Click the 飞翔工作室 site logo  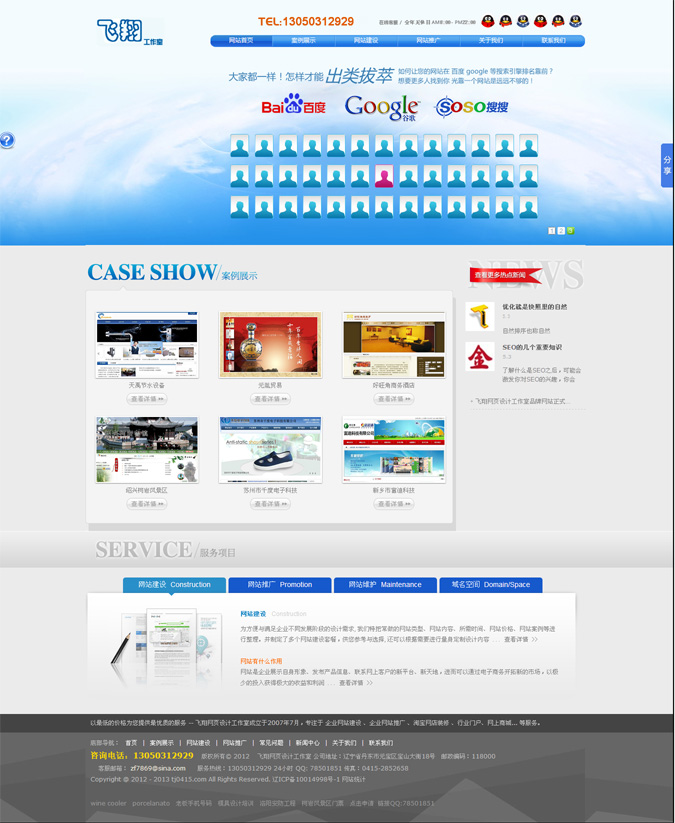130,31
